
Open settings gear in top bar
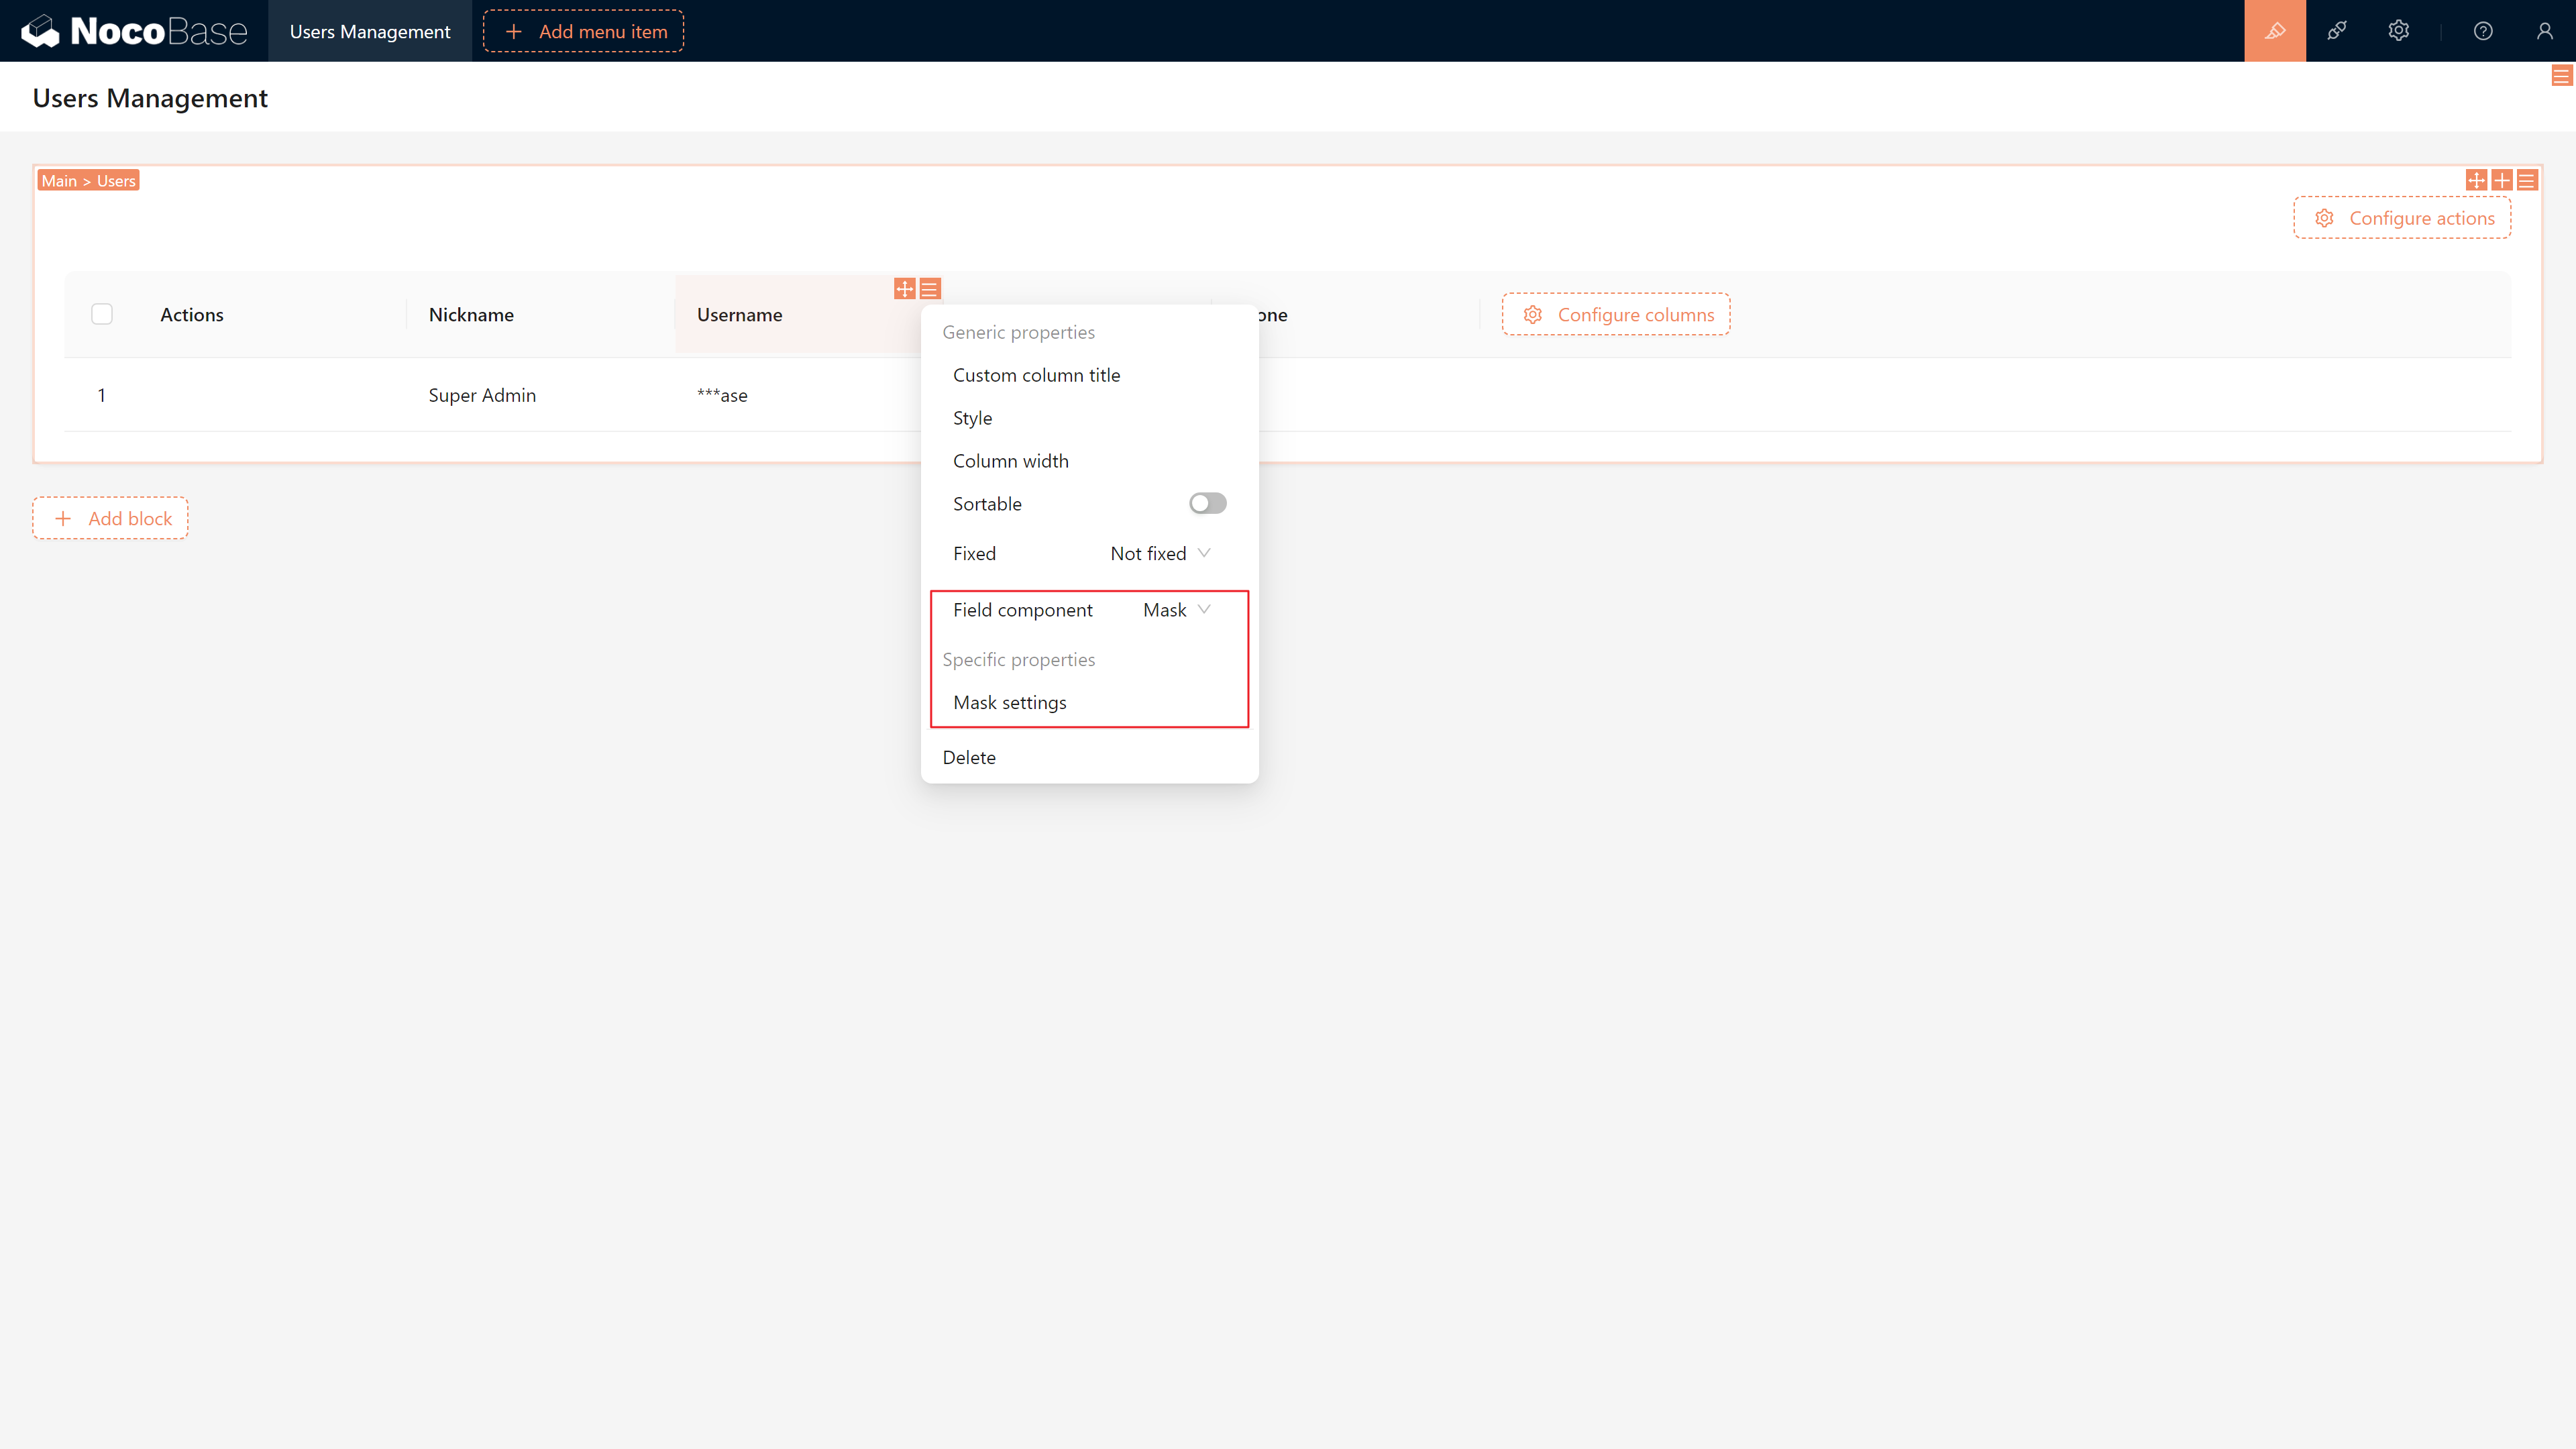[2399, 31]
